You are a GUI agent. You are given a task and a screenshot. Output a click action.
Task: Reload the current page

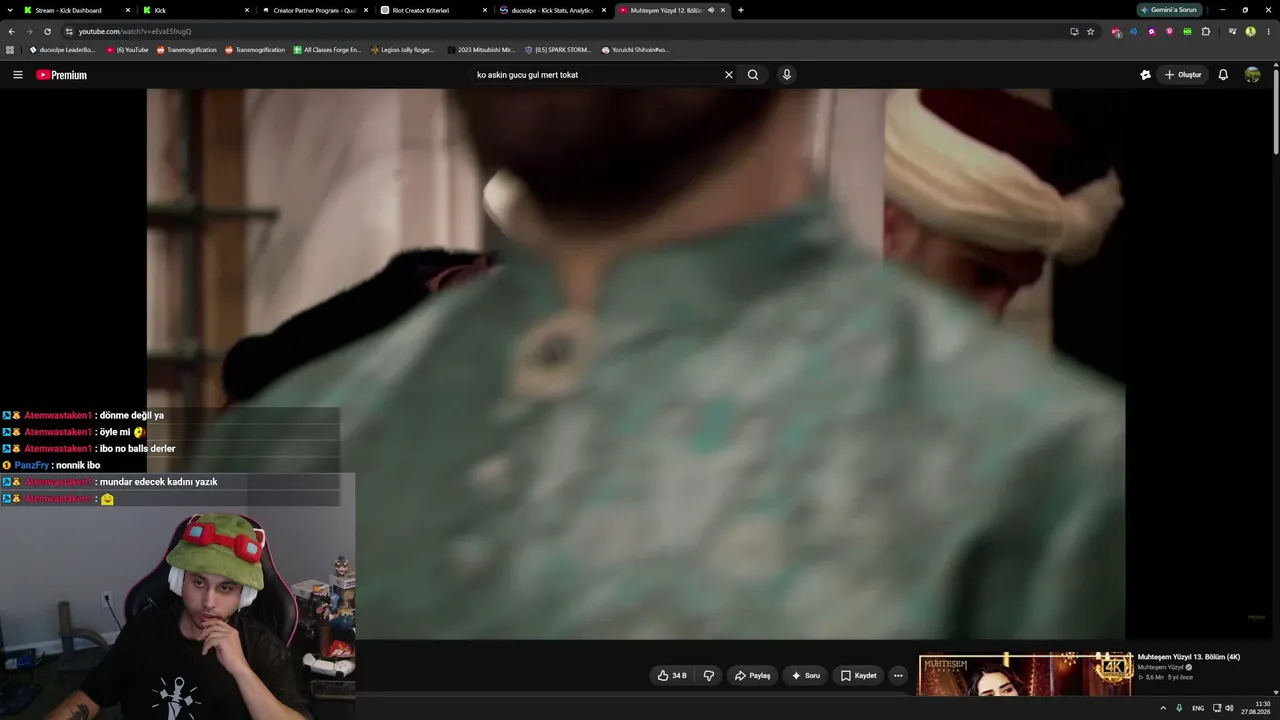(47, 31)
